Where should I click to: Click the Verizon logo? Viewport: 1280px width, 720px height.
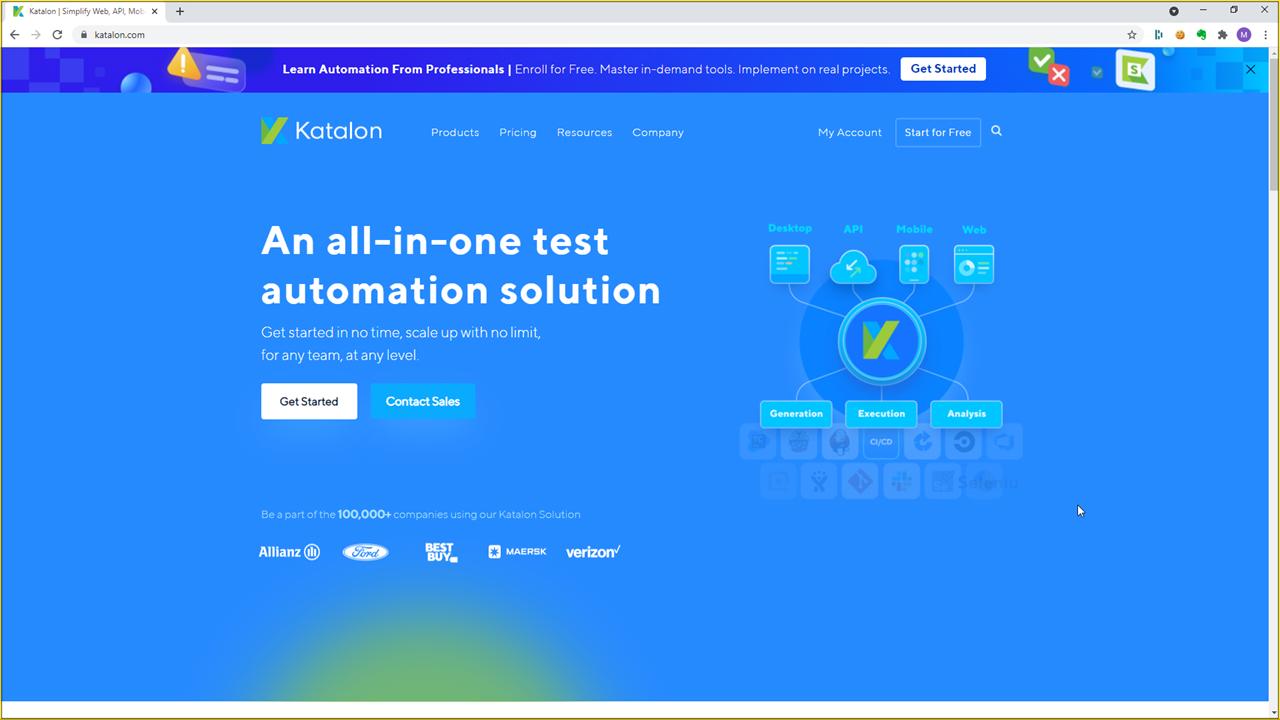click(593, 552)
